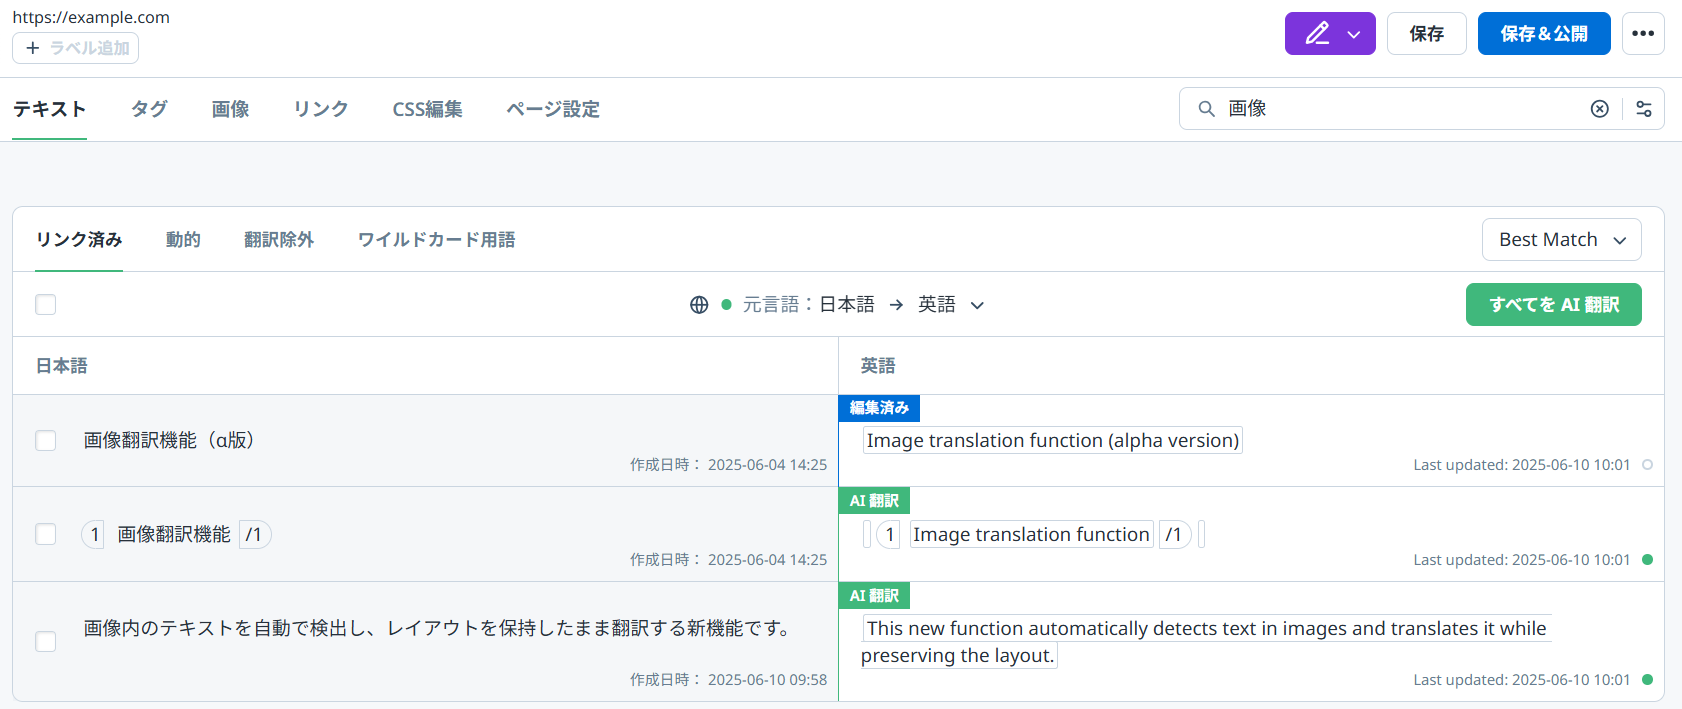1682x709 pixels.
Task: Open the Best Match sort dropdown
Action: point(1561,240)
